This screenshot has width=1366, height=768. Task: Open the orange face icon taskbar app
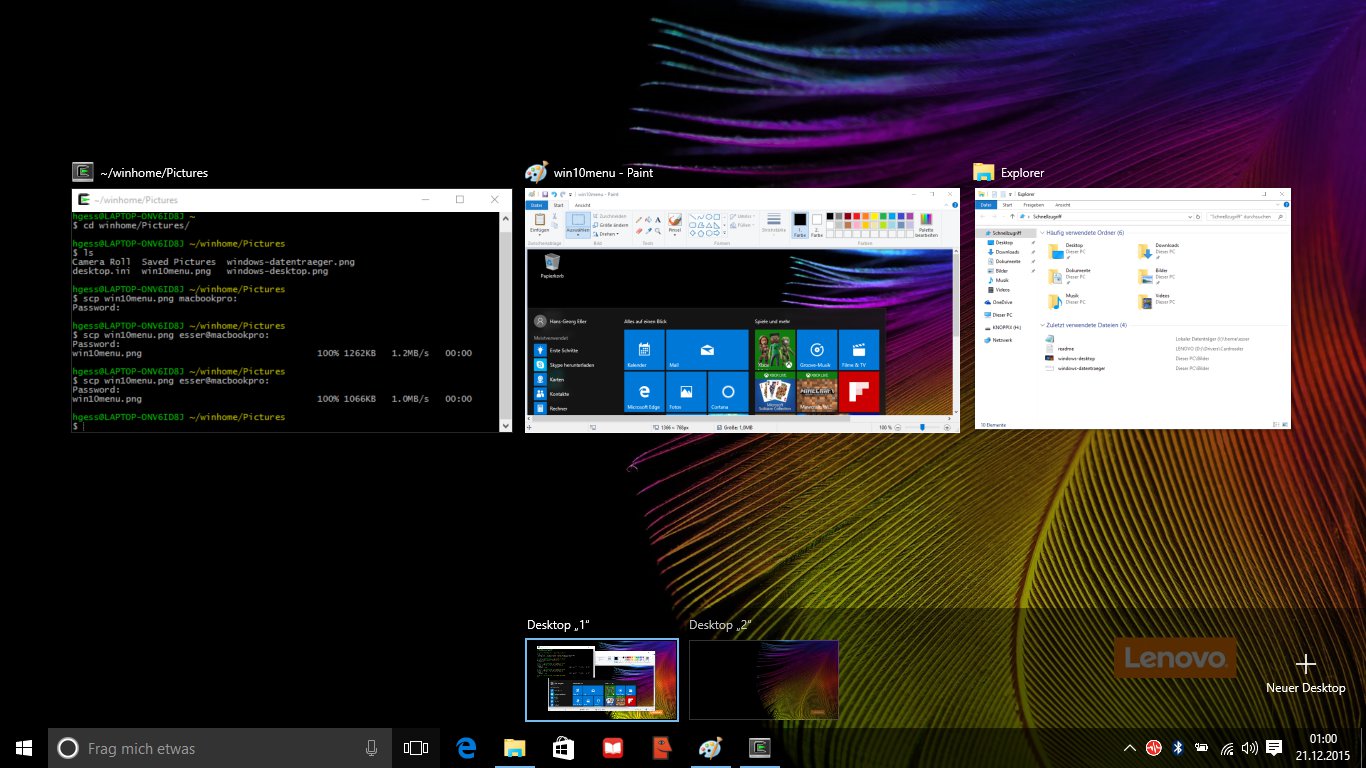[x=660, y=747]
